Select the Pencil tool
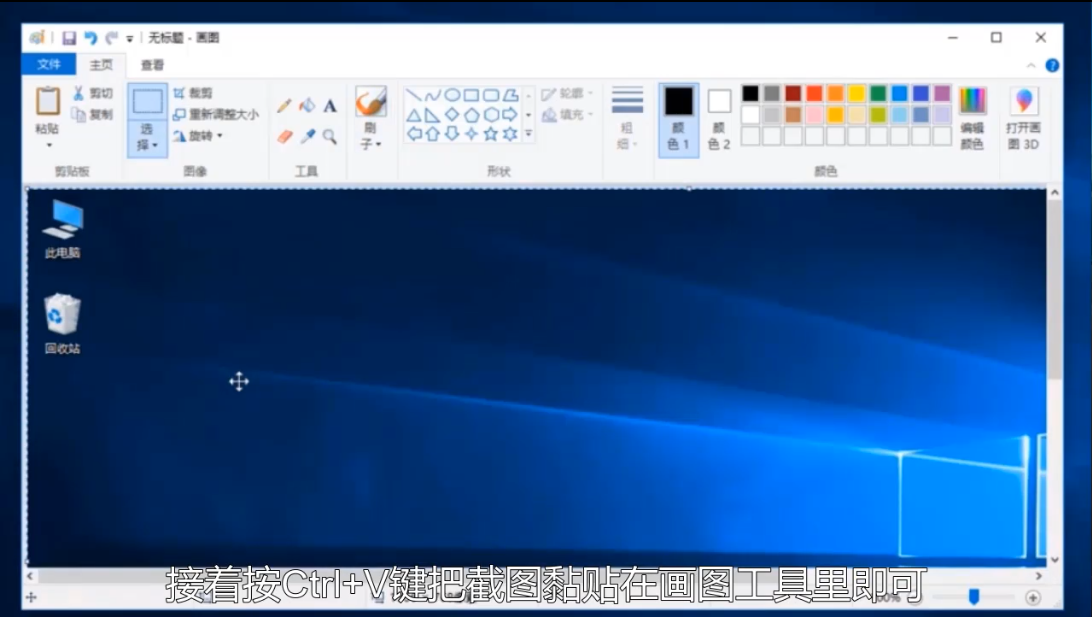Viewport: 1092px width, 617px height. coord(284,106)
